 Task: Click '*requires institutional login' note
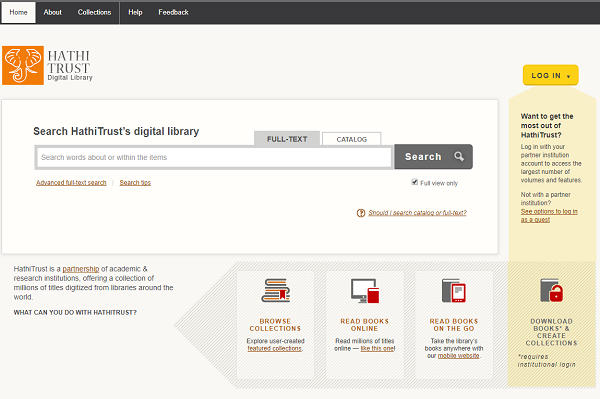pos(546,361)
